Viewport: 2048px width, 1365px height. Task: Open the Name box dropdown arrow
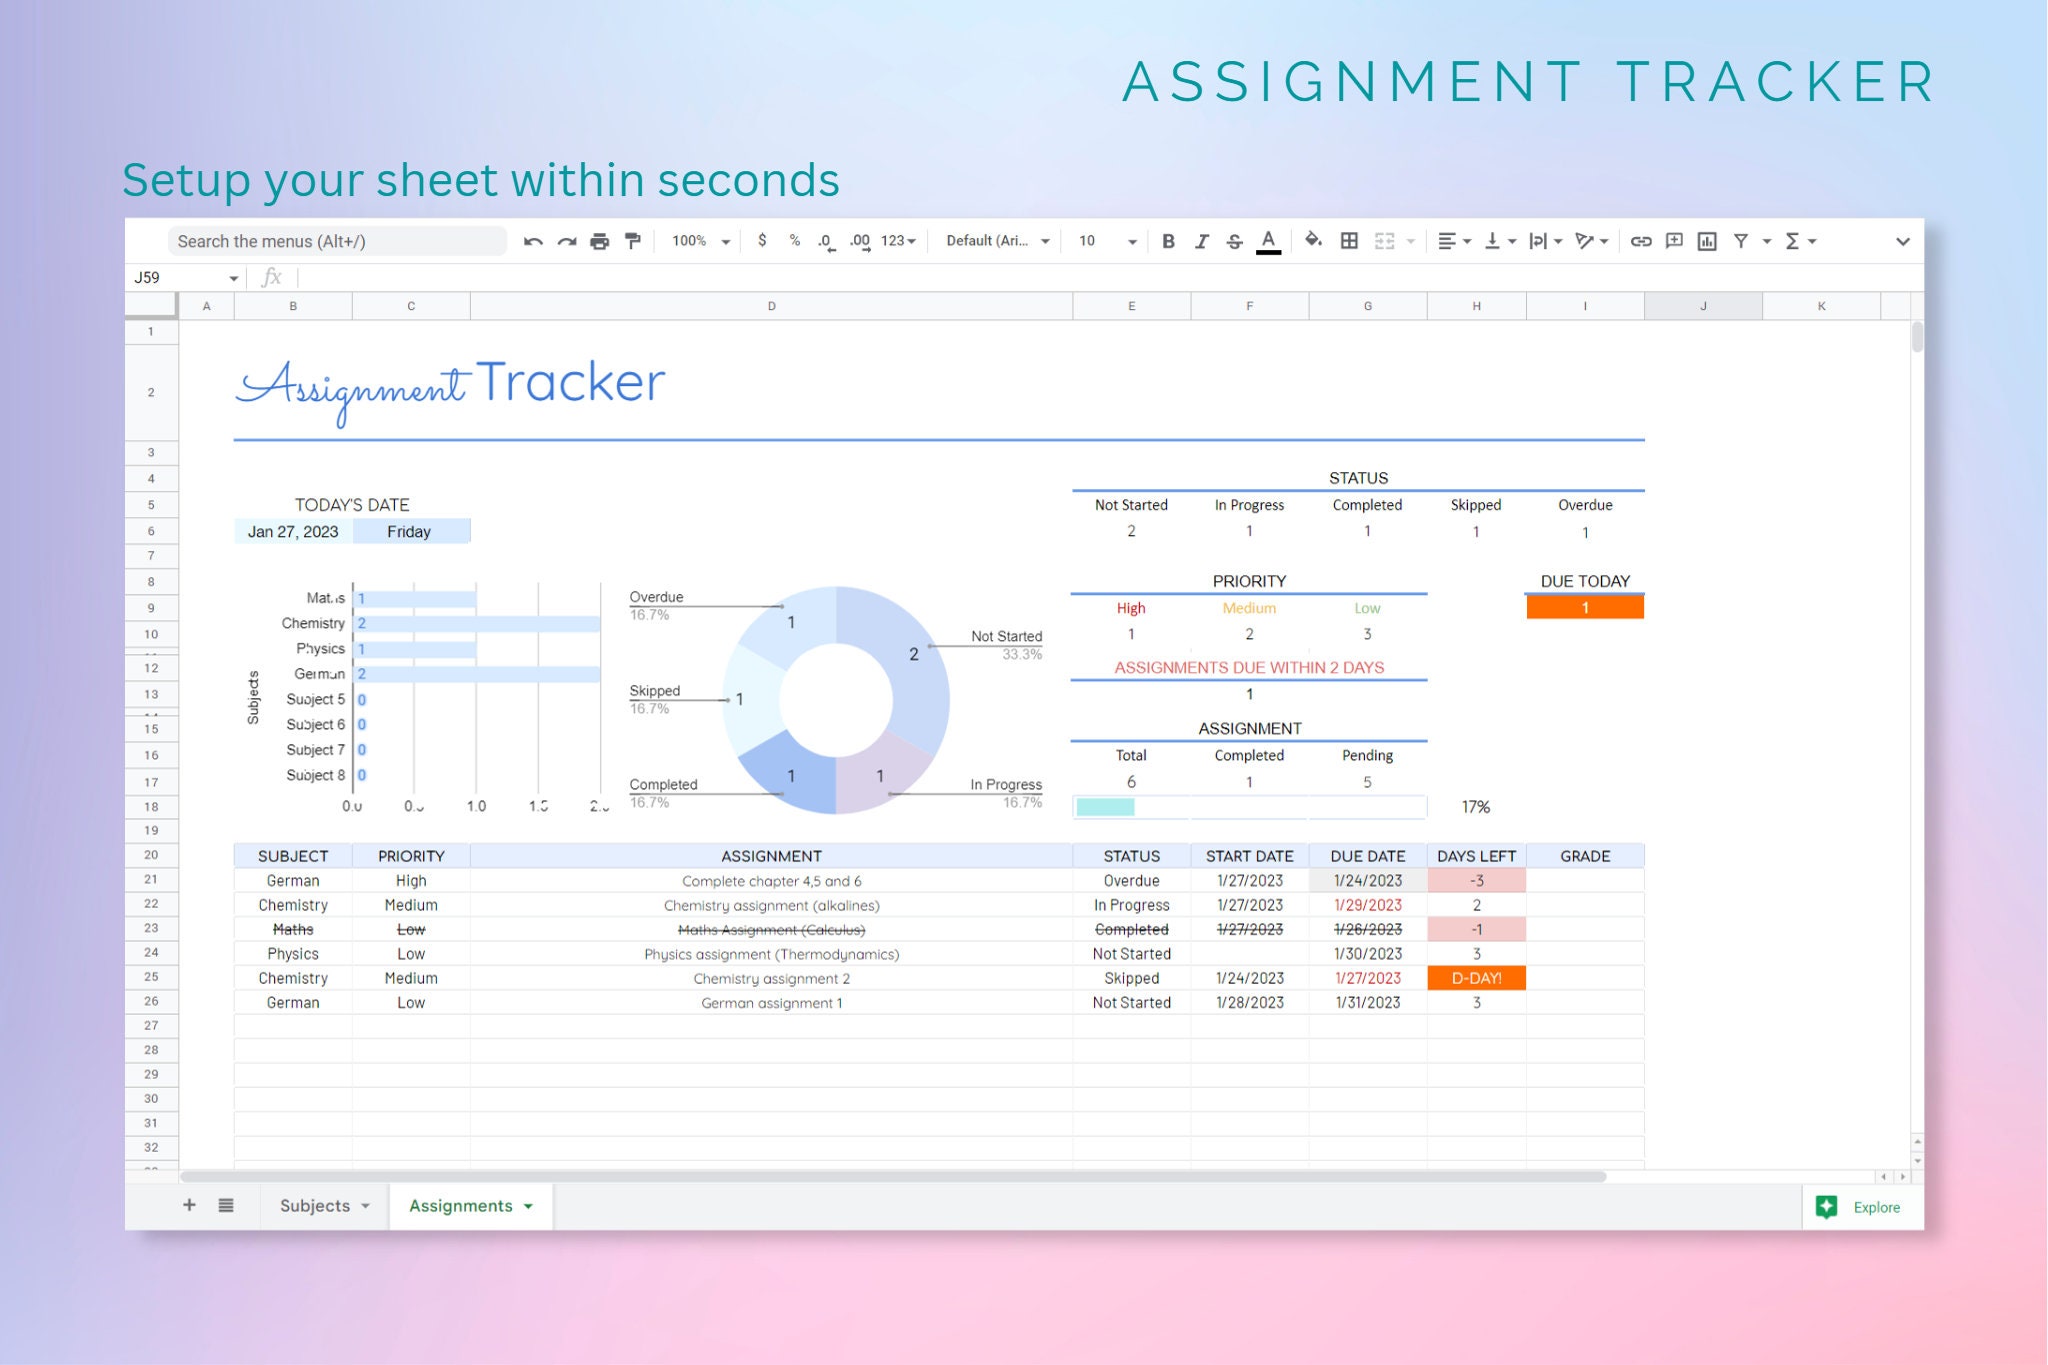[x=234, y=278]
